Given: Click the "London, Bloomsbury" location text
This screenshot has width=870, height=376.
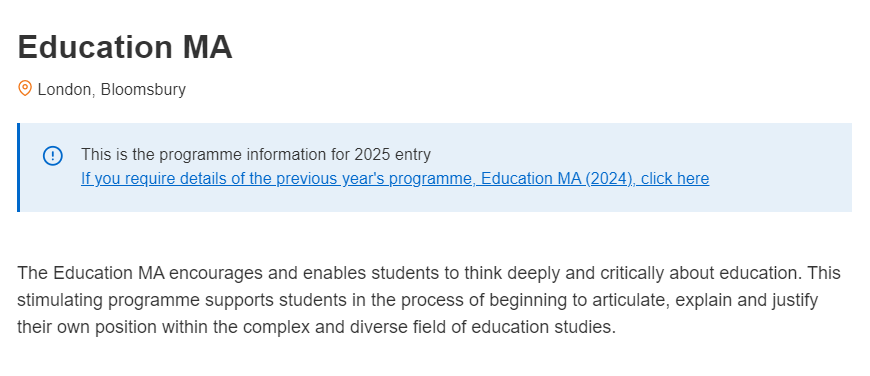Looking at the screenshot, I should [x=112, y=89].
